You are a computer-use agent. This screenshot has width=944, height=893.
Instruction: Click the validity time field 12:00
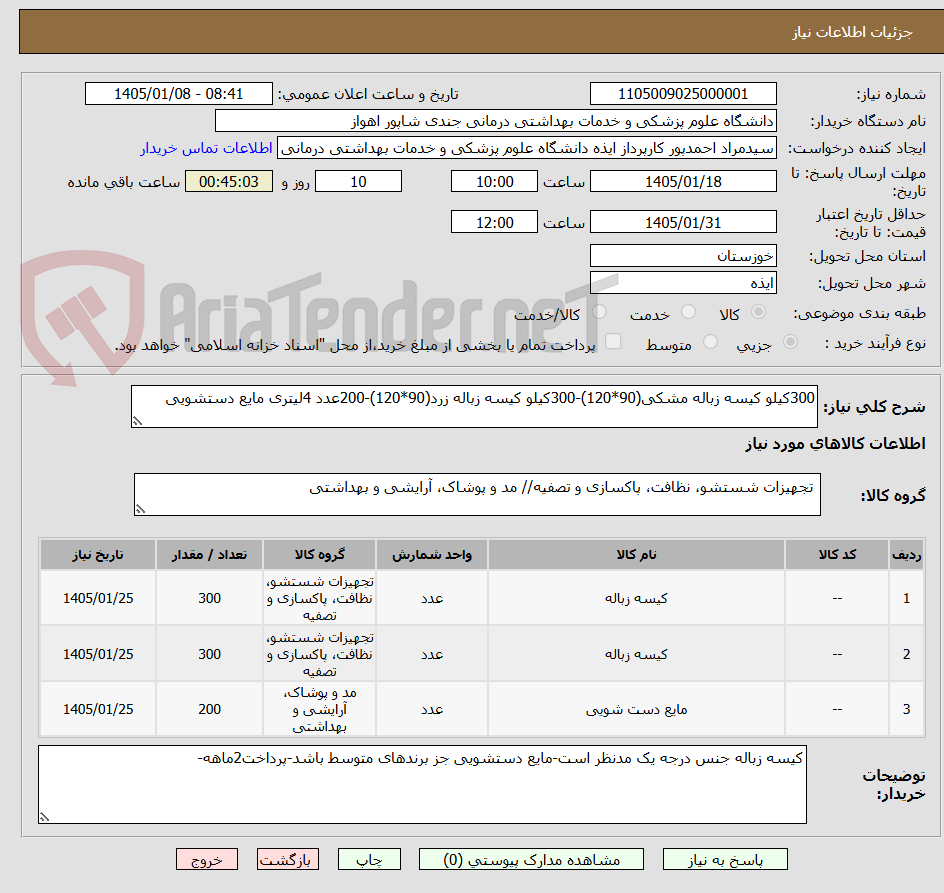coord(494,222)
